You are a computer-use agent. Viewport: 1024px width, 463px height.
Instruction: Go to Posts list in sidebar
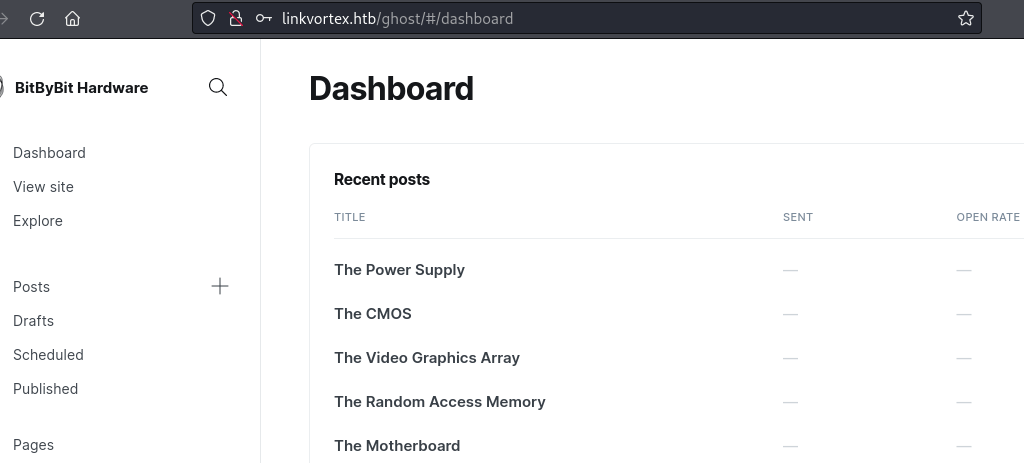31,287
